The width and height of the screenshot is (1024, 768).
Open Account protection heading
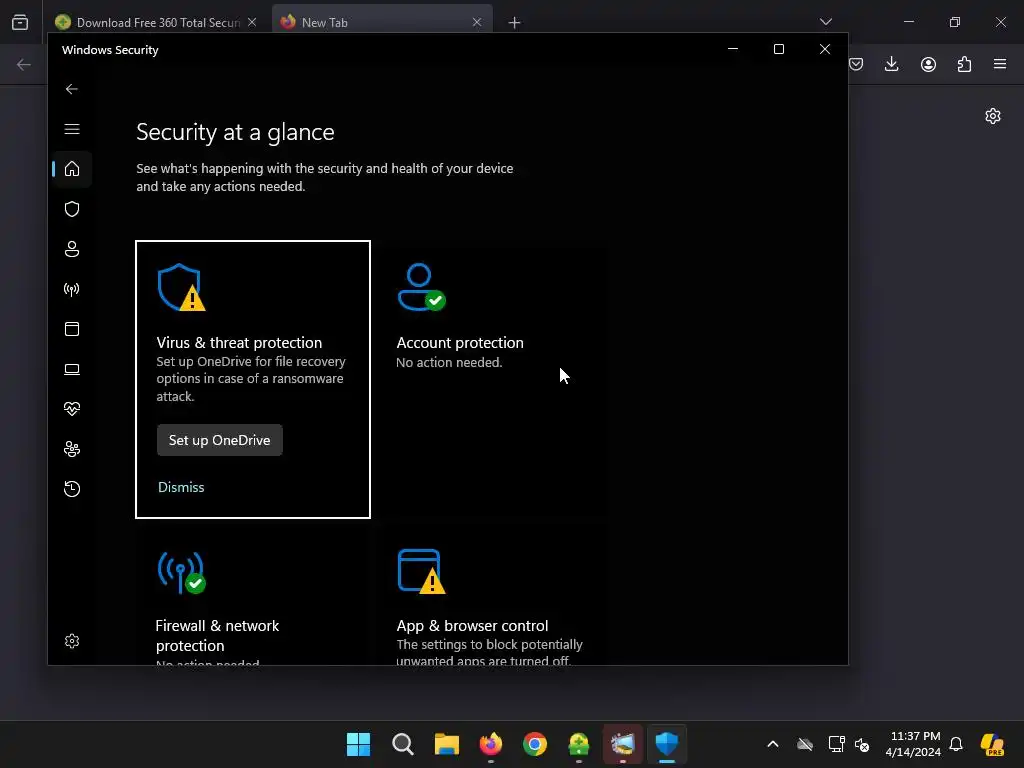460,343
